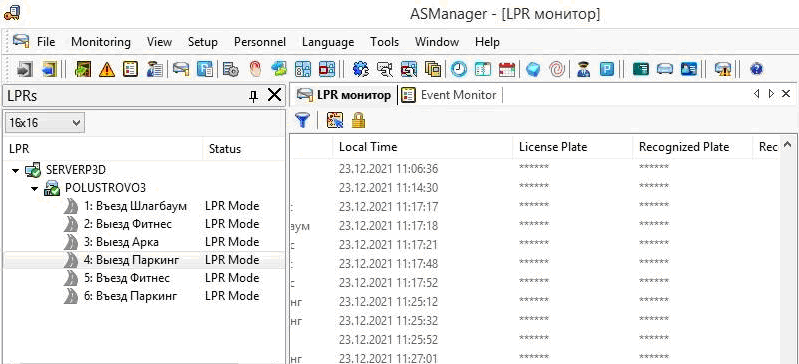
Task: Click the logout blue arrow icon
Action: pyautogui.click(x=50, y=69)
